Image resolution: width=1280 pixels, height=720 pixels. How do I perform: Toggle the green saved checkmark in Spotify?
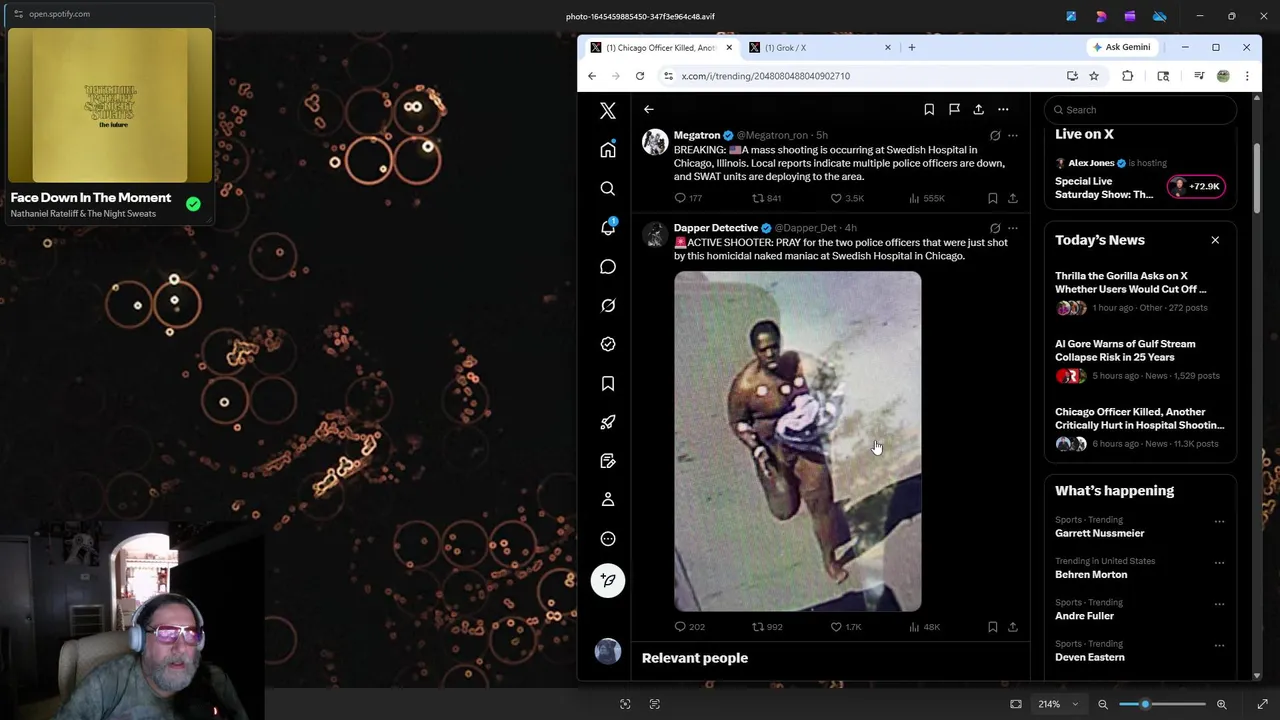[x=193, y=204]
